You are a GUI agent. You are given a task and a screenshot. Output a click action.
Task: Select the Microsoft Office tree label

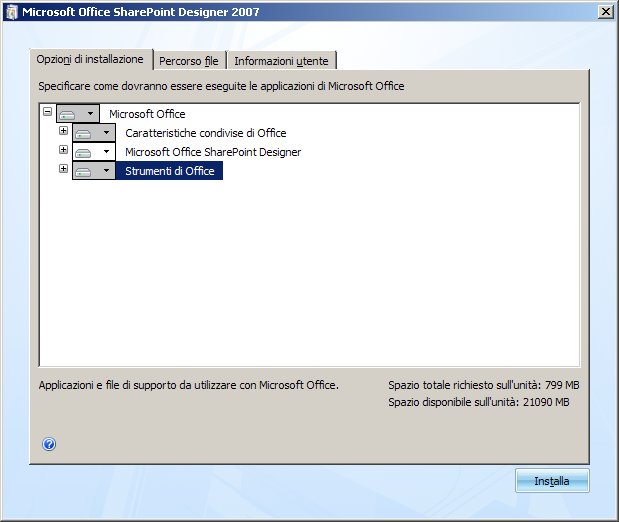tap(147, 114)
